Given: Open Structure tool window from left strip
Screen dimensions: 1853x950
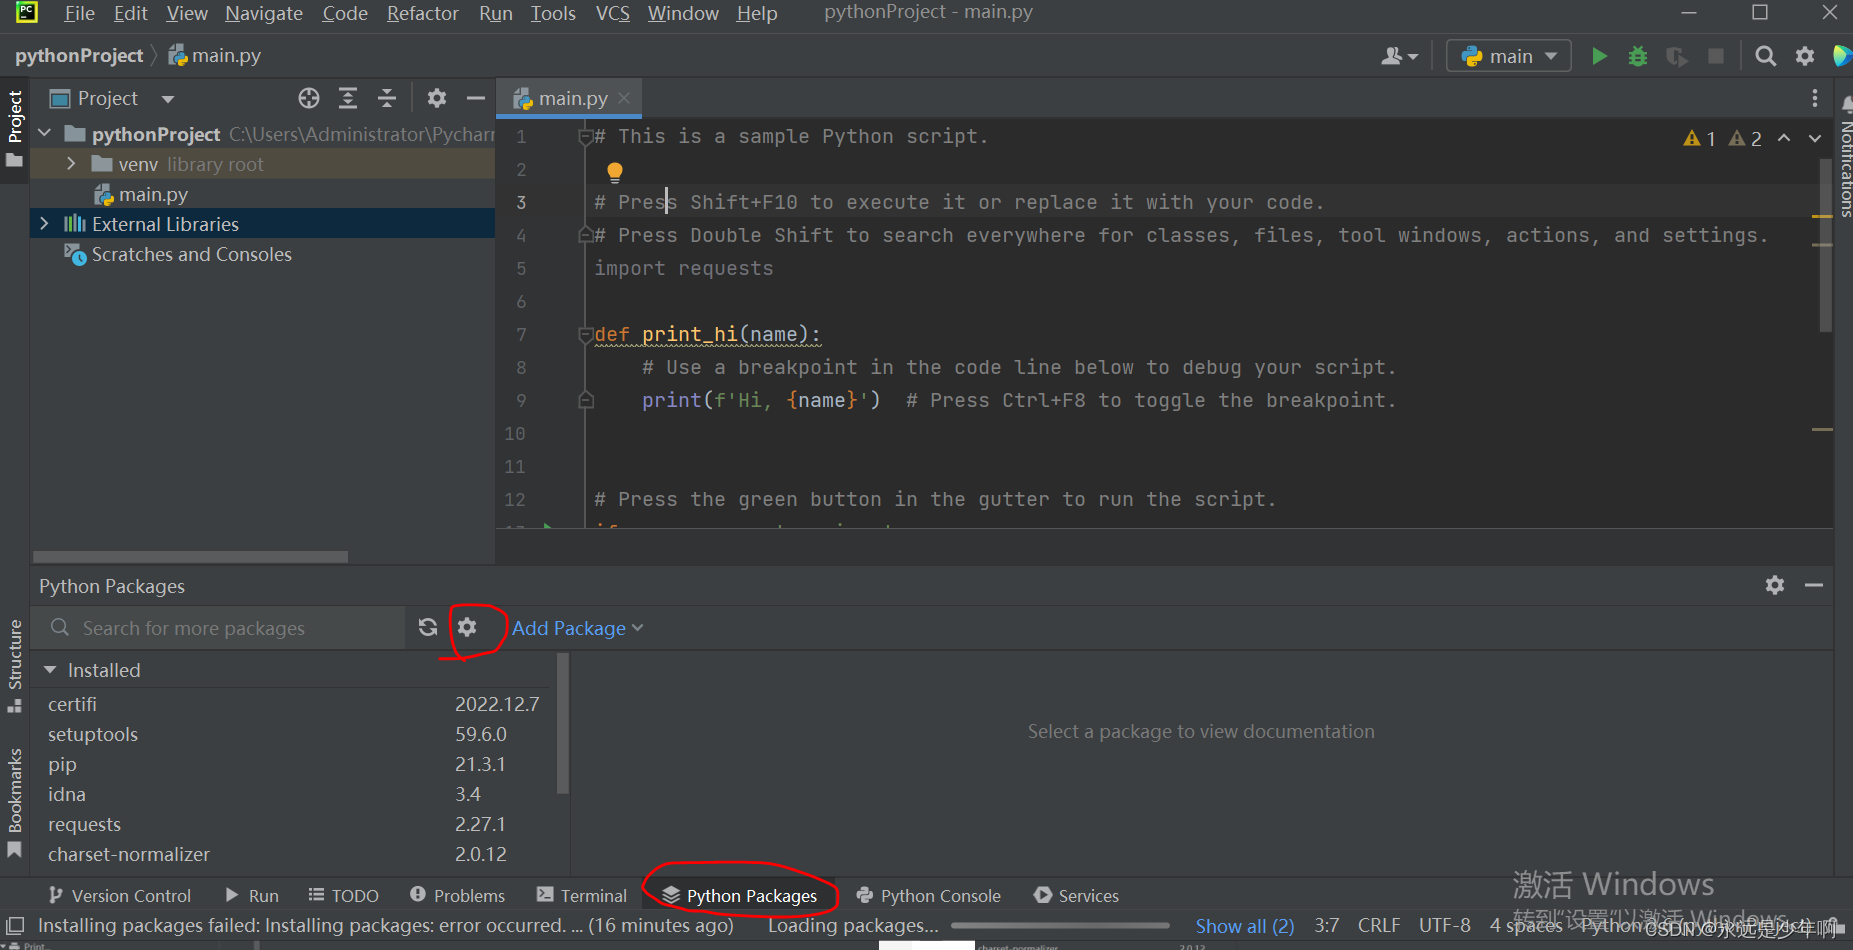Looking at the screenshot, I should (15, 665).
